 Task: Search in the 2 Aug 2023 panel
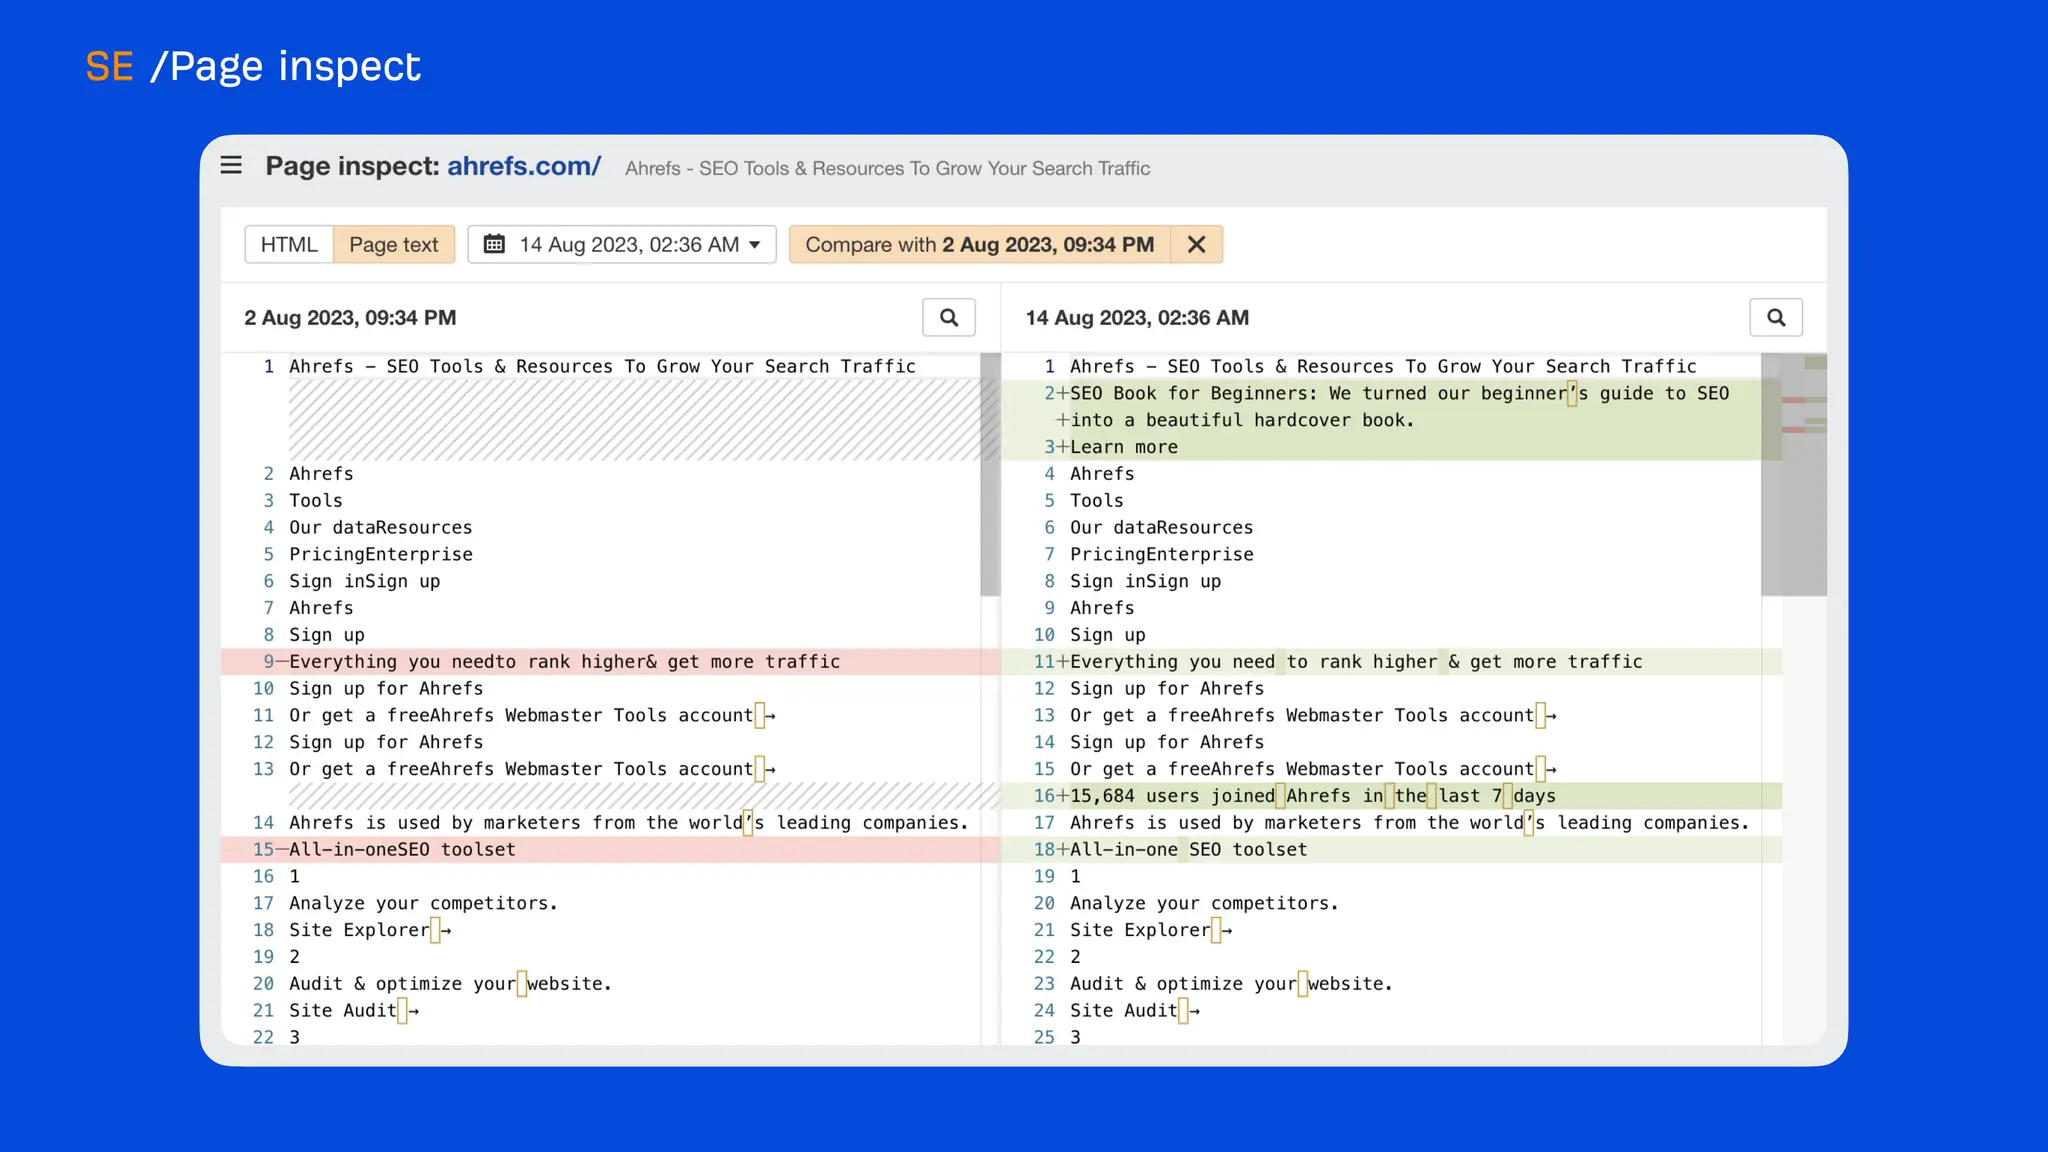(x=948, y=317)
